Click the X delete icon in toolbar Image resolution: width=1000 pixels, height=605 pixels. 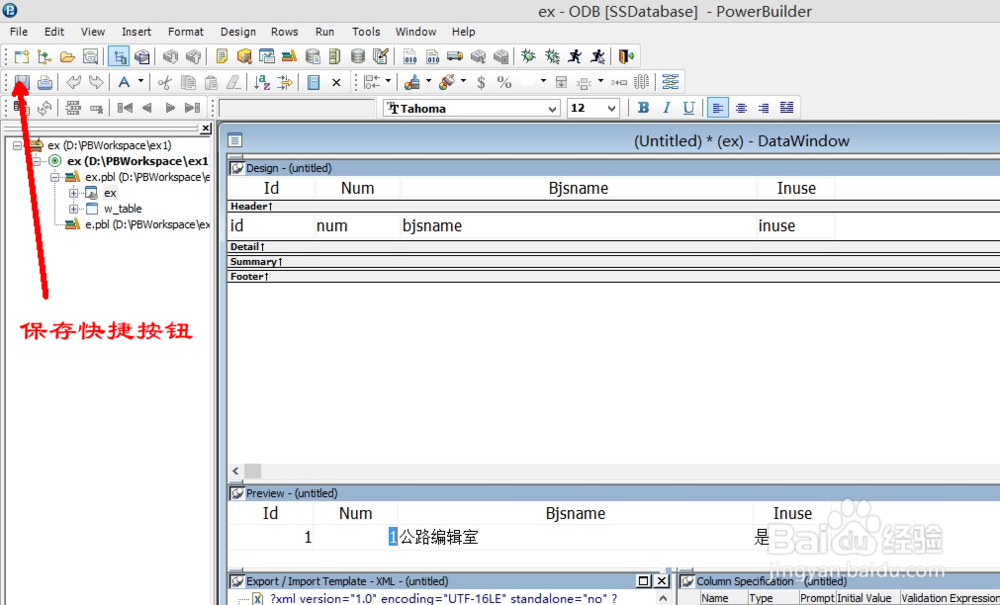click(x=336, y=82)
